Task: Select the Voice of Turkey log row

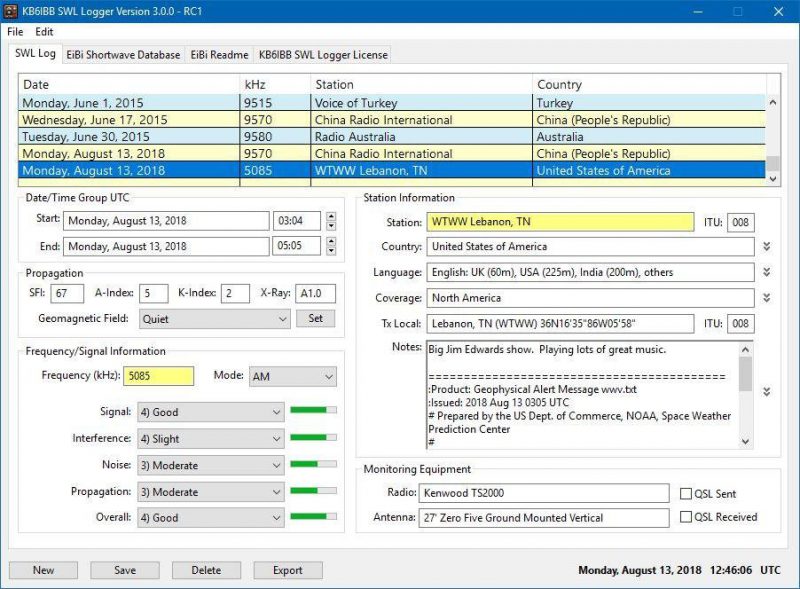Action: [392, 103]
